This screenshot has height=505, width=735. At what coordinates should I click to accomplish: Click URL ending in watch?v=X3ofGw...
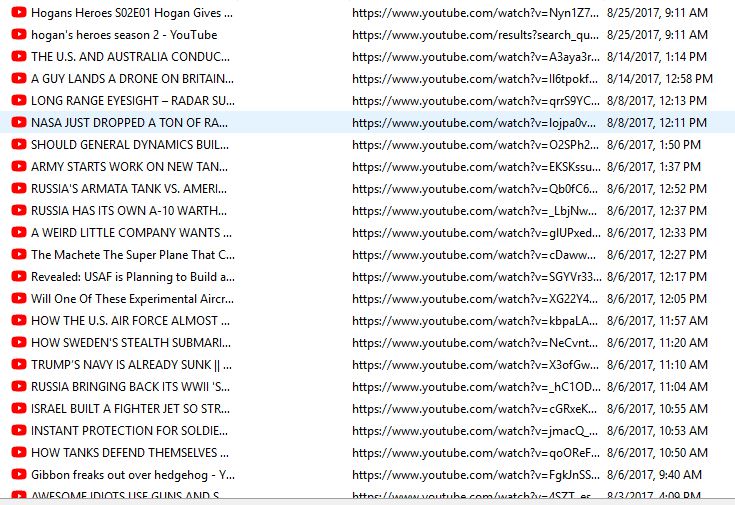click(475, 365)
